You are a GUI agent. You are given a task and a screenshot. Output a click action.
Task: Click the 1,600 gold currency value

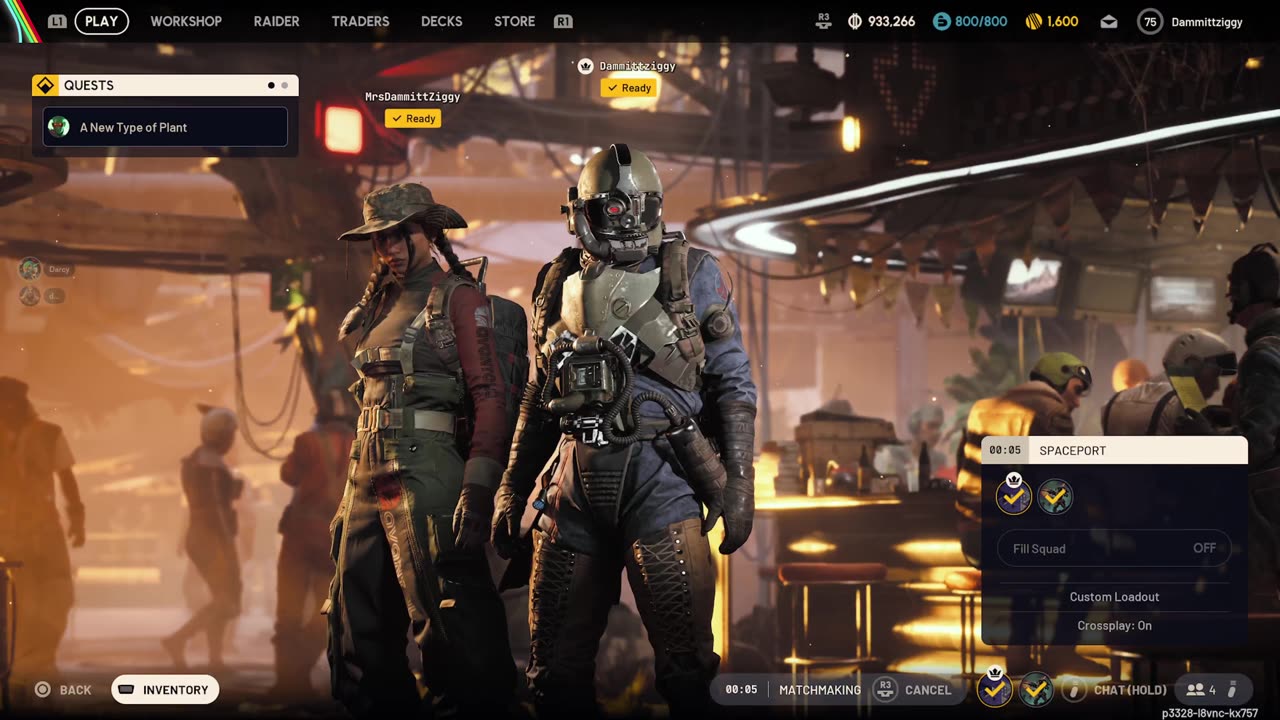tap(1062, 21)
